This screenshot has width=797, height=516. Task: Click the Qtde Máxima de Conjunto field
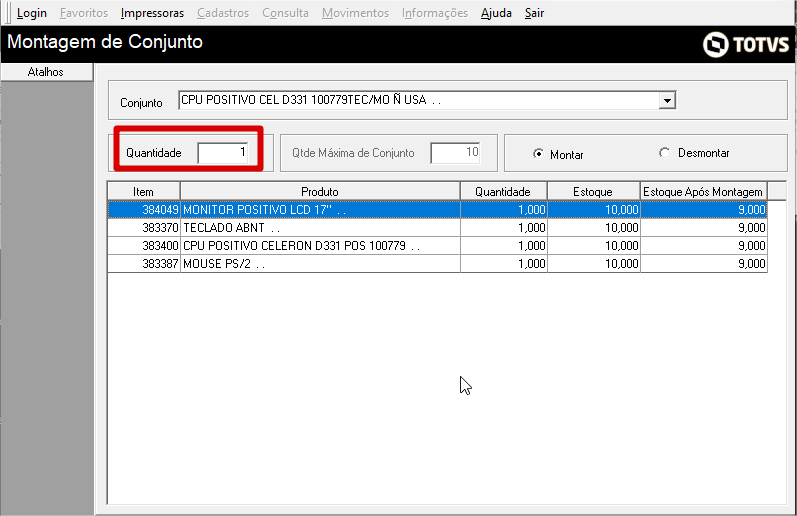(455, 153)
